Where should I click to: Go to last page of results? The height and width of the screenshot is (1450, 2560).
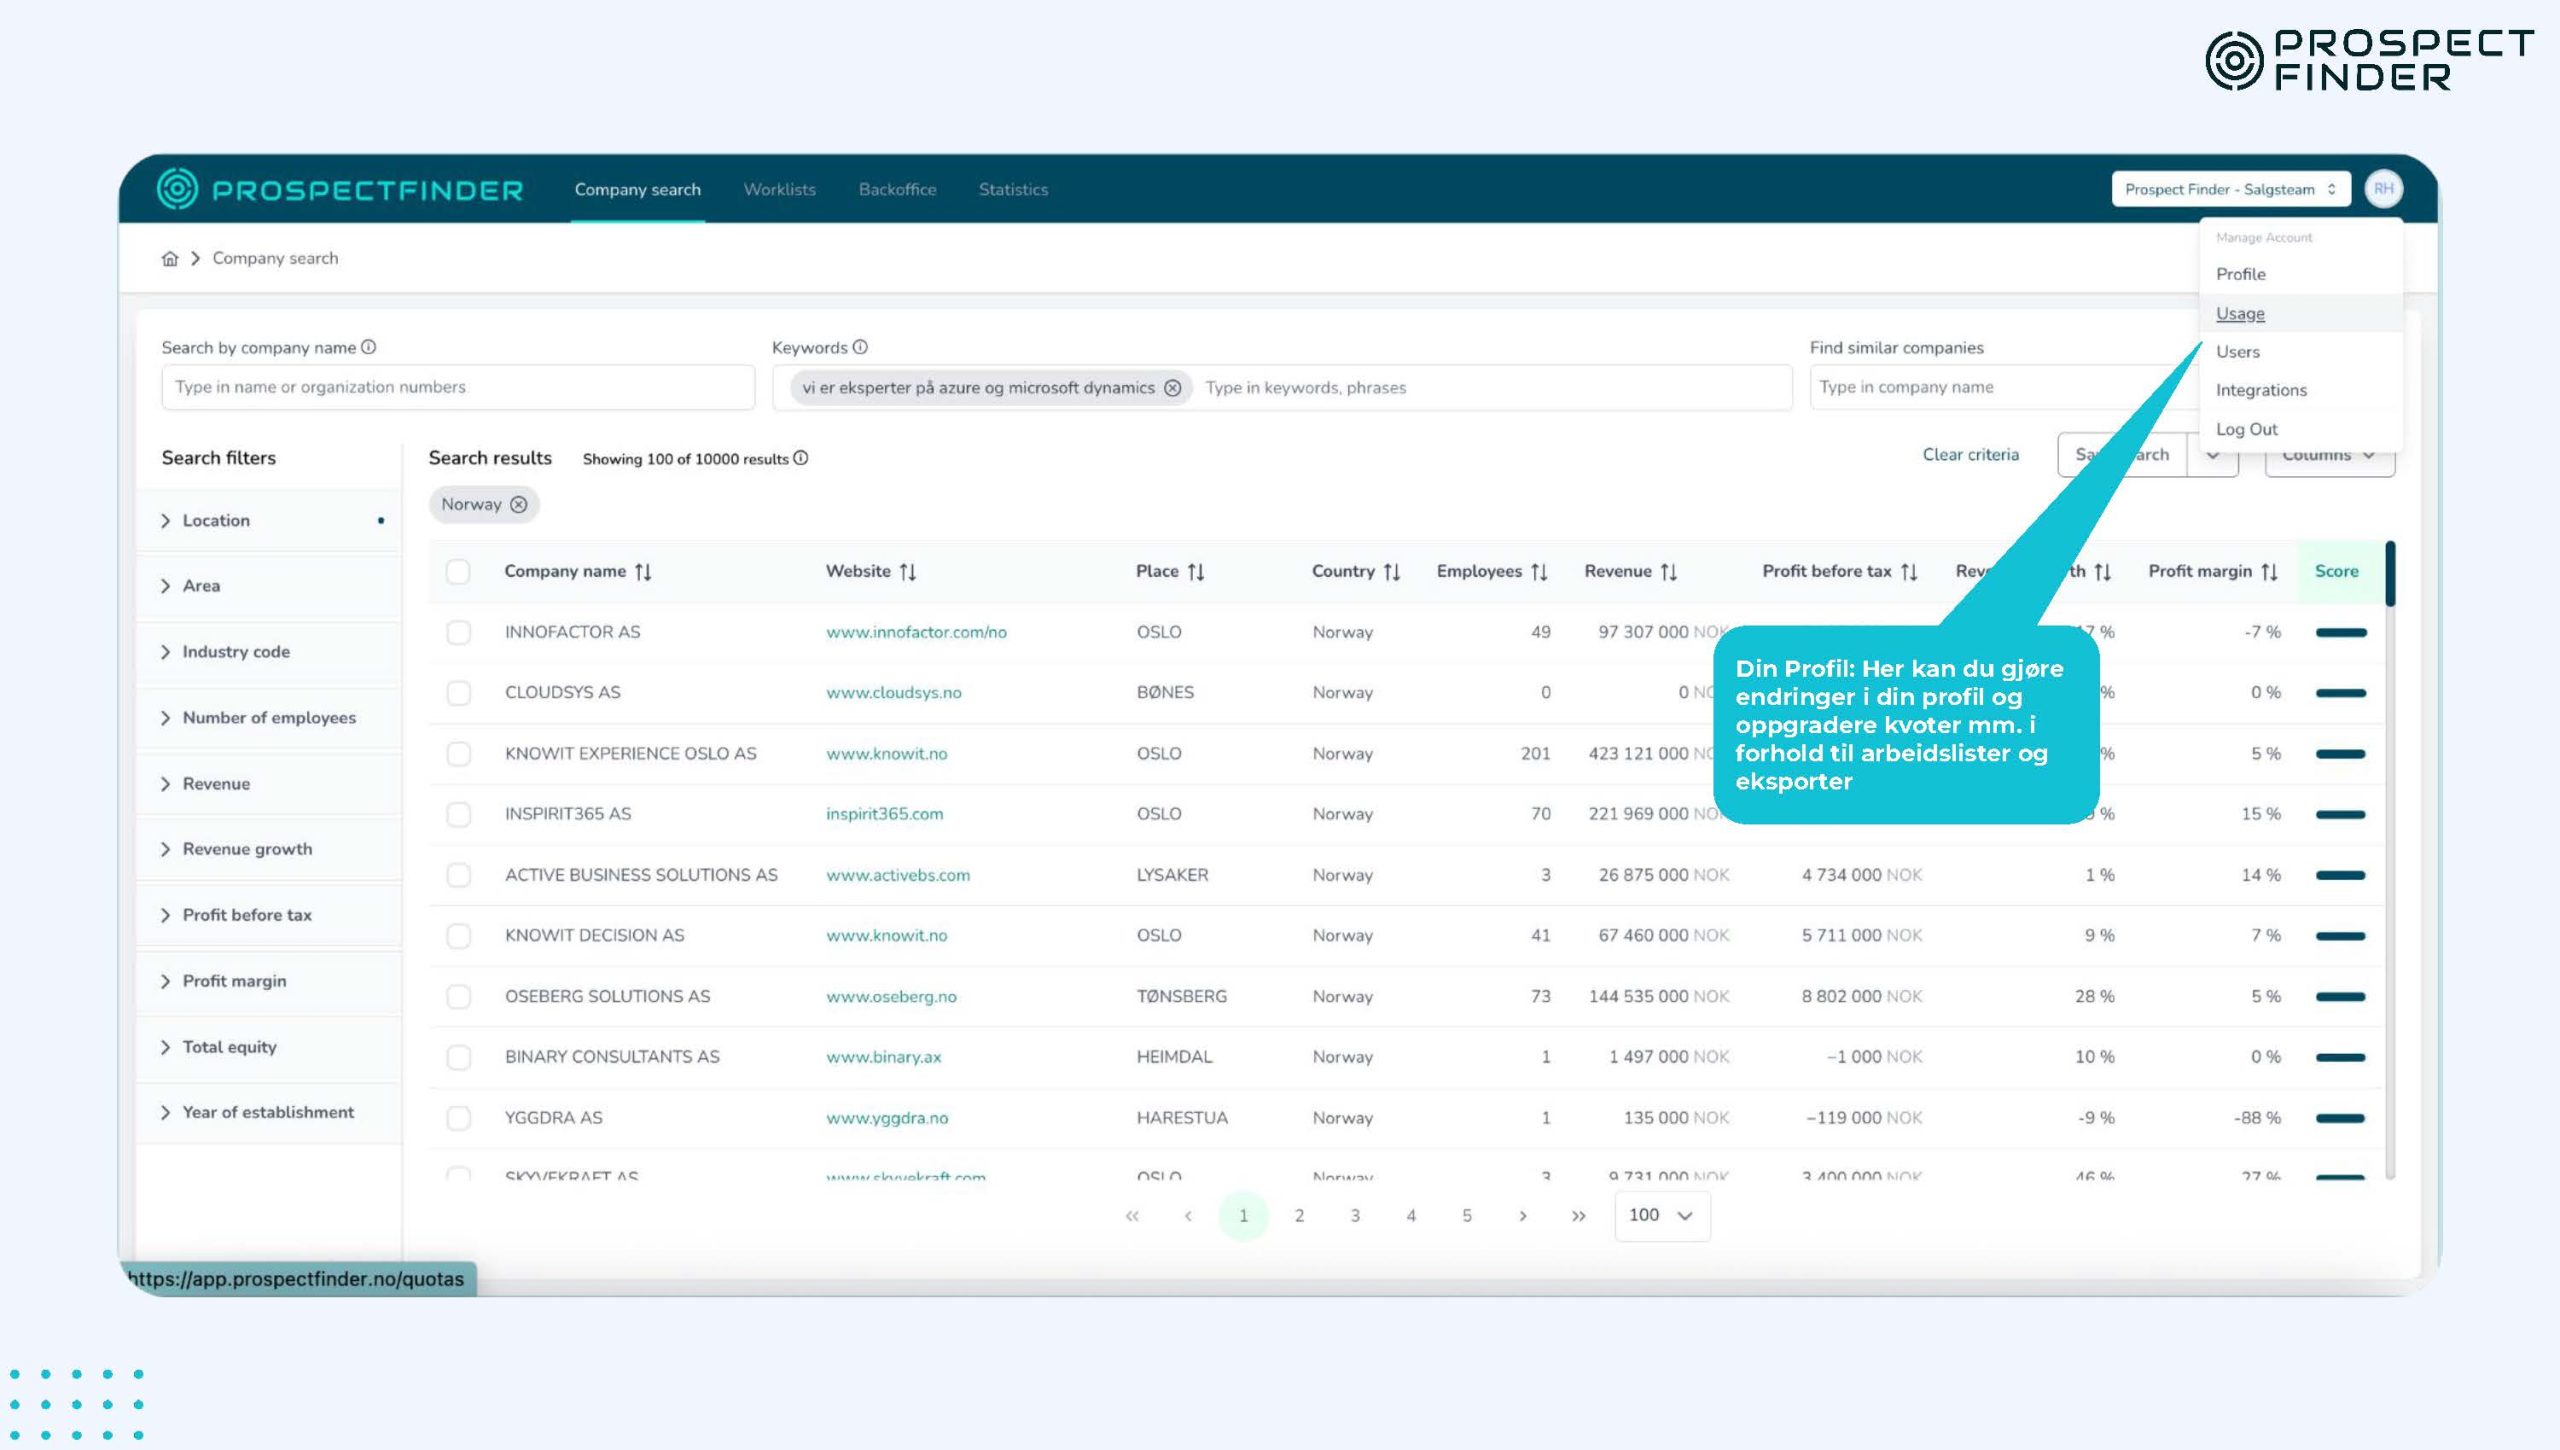(1578, 1216)
